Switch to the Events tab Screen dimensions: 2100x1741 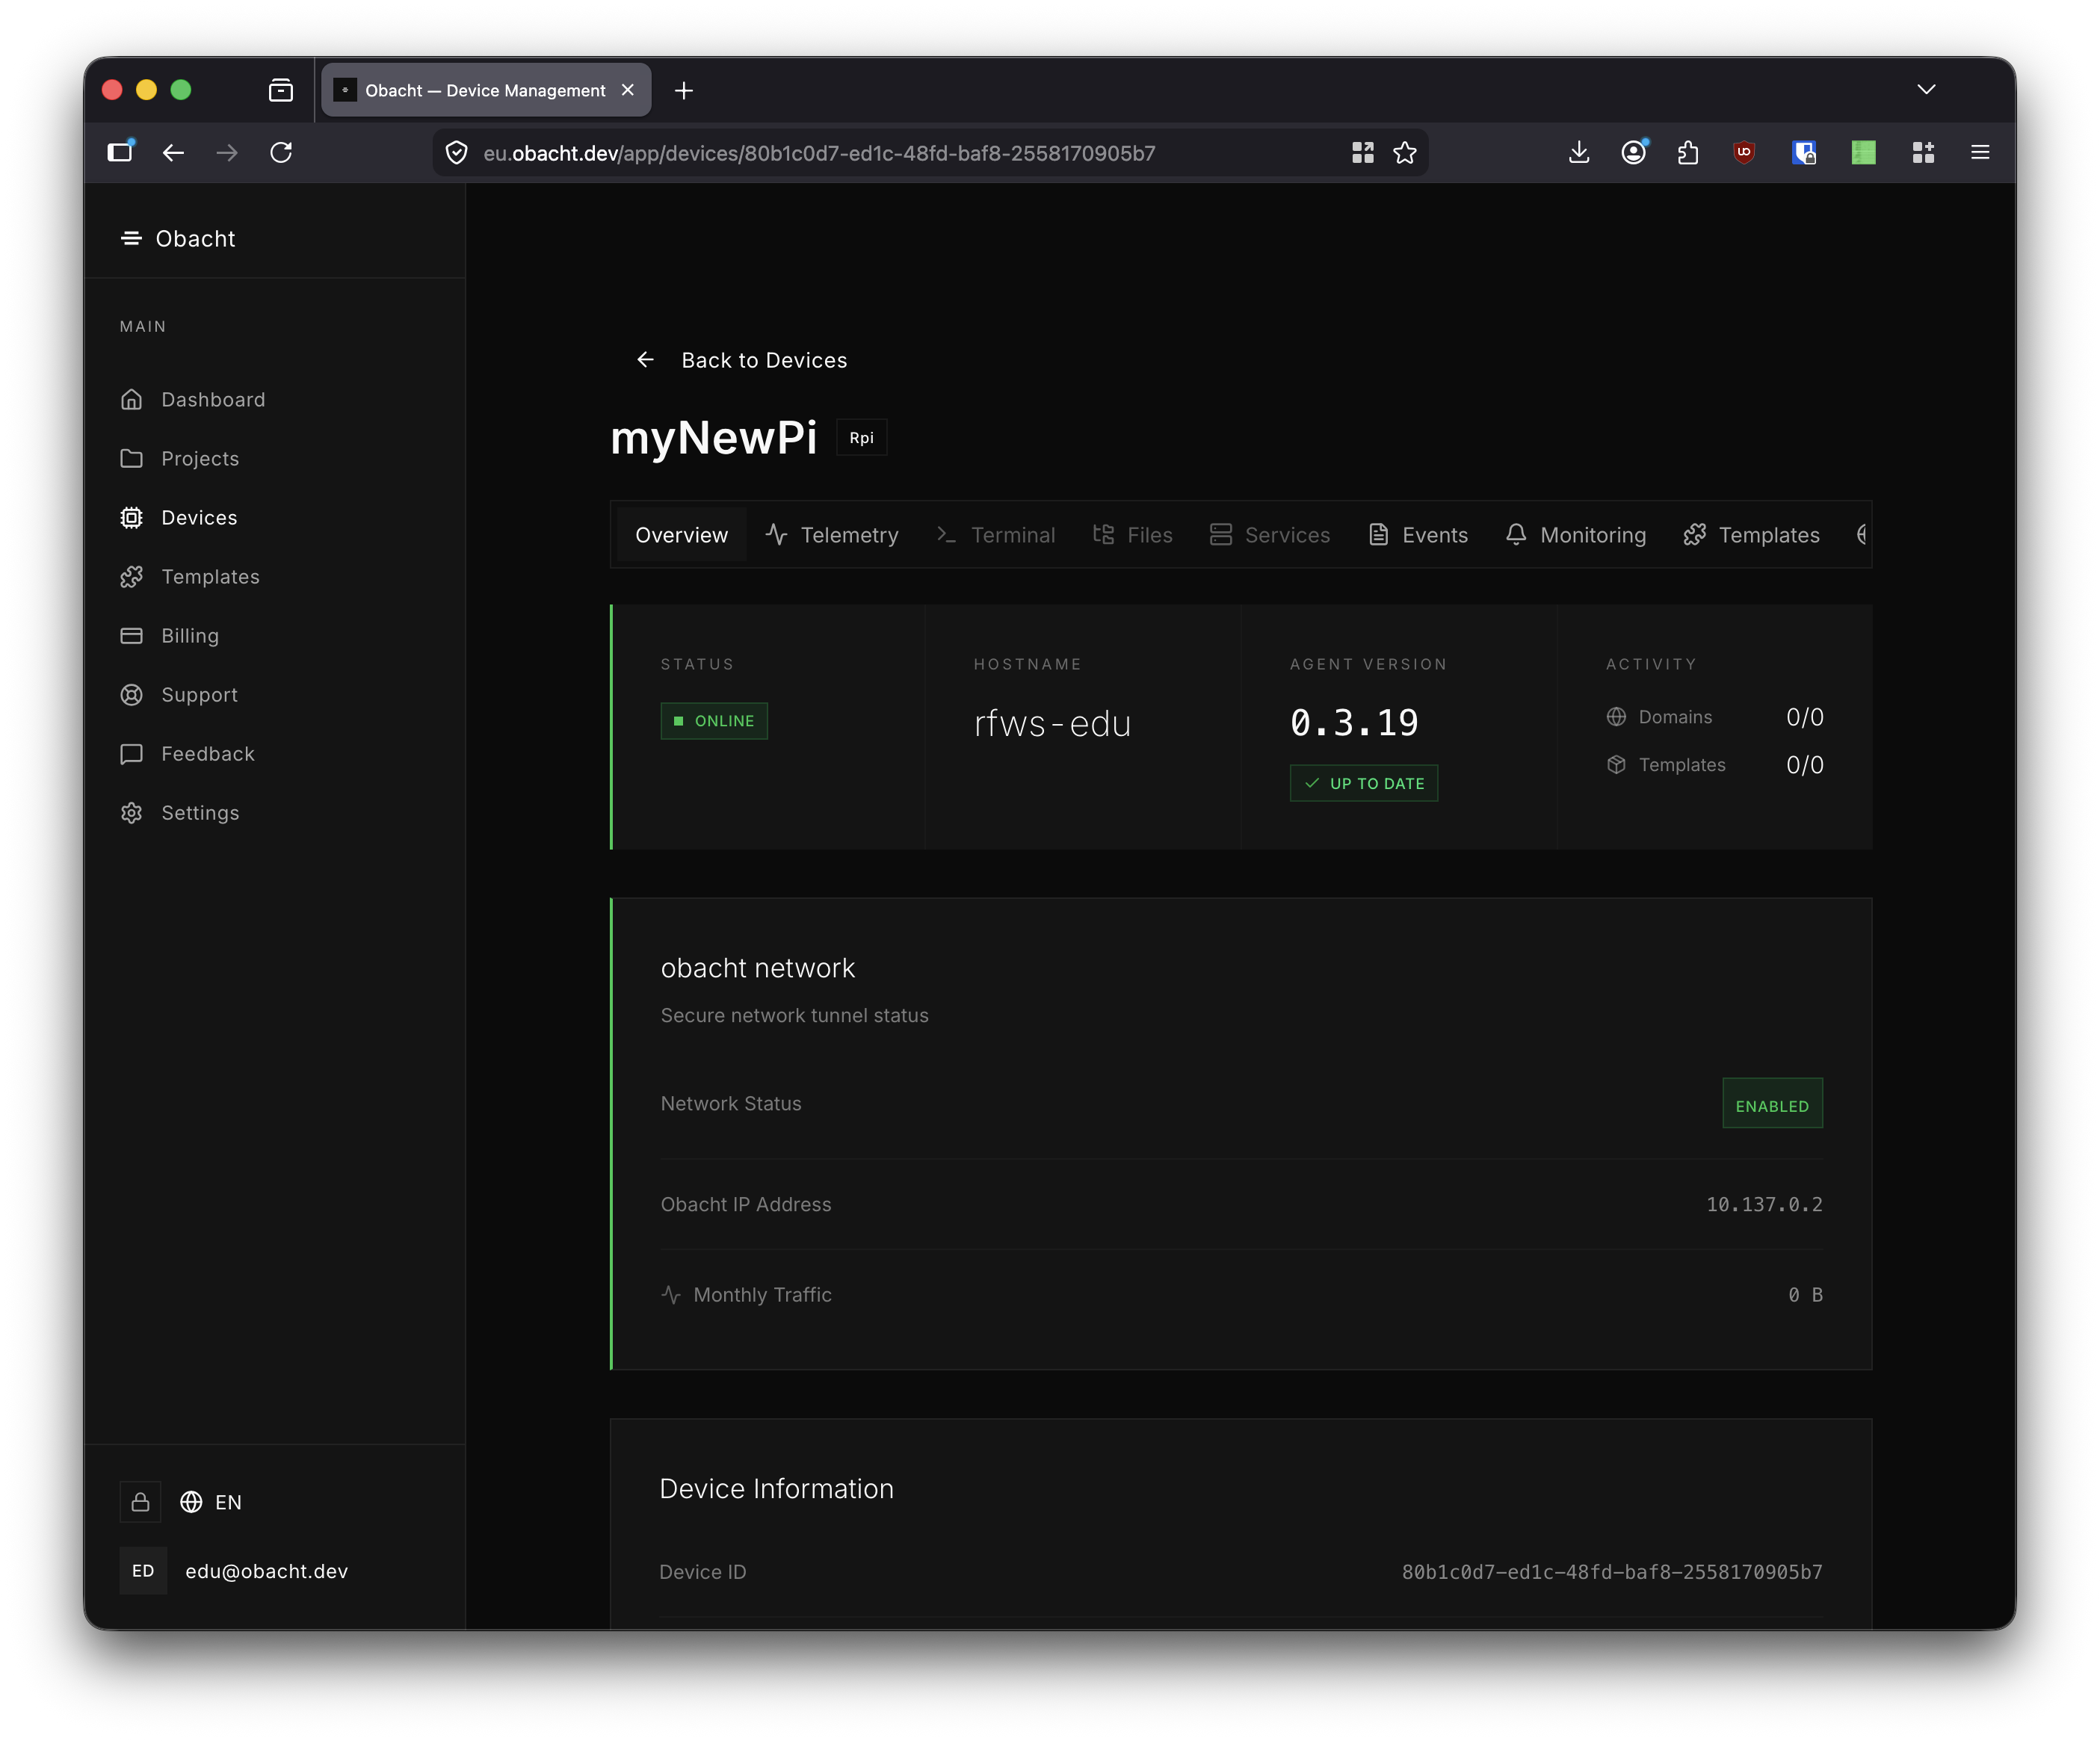point(1418,535)
